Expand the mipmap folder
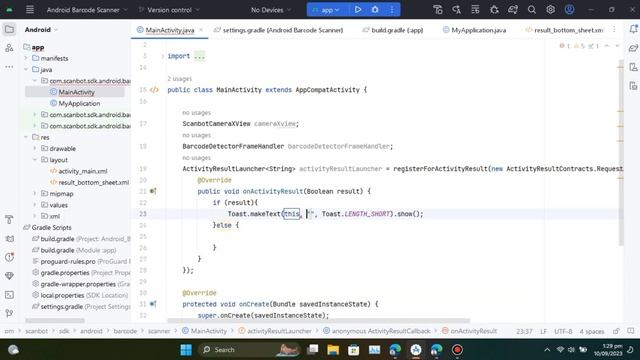The width and height of the screenshot is (640, 360). click(35, 193)
